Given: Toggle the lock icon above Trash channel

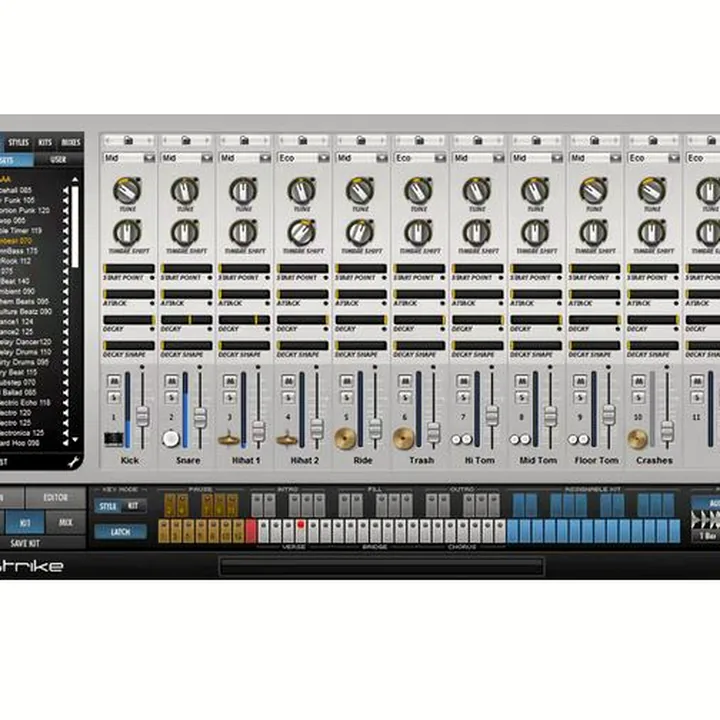Looking at the screenshot, I should point(419,141).
